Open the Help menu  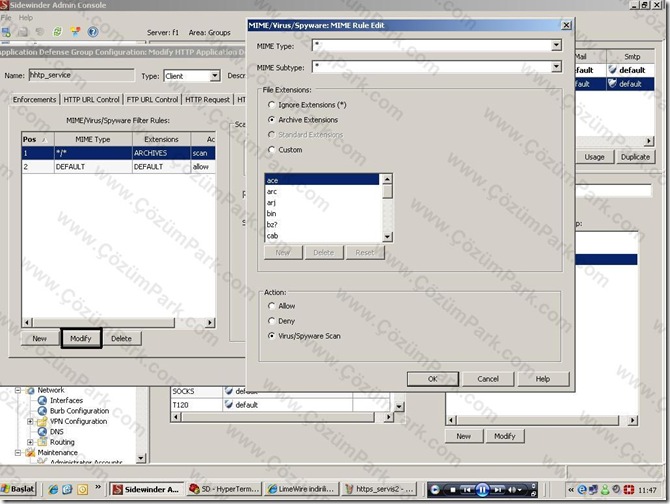click(x=26, y=18)
